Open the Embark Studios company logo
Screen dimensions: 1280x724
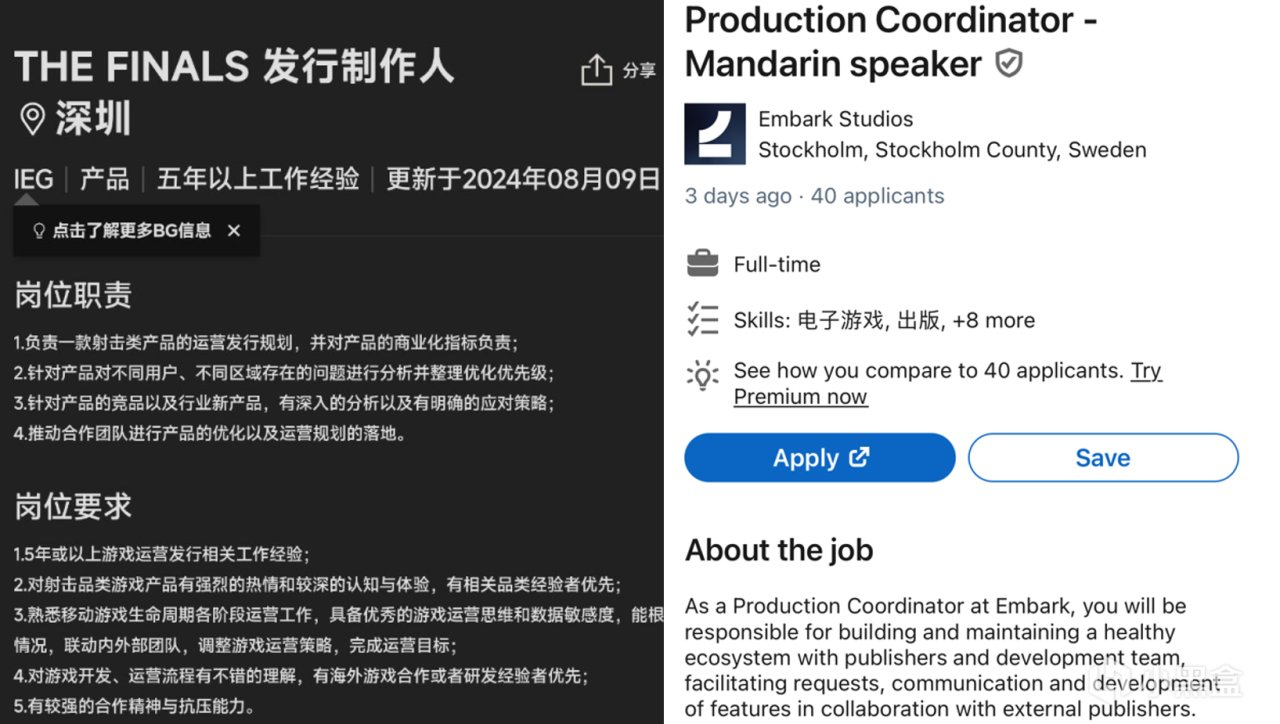pos(714,134)
